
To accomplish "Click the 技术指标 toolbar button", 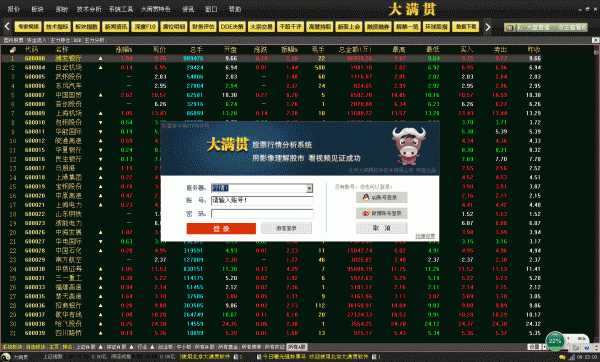I will [57, 26].
